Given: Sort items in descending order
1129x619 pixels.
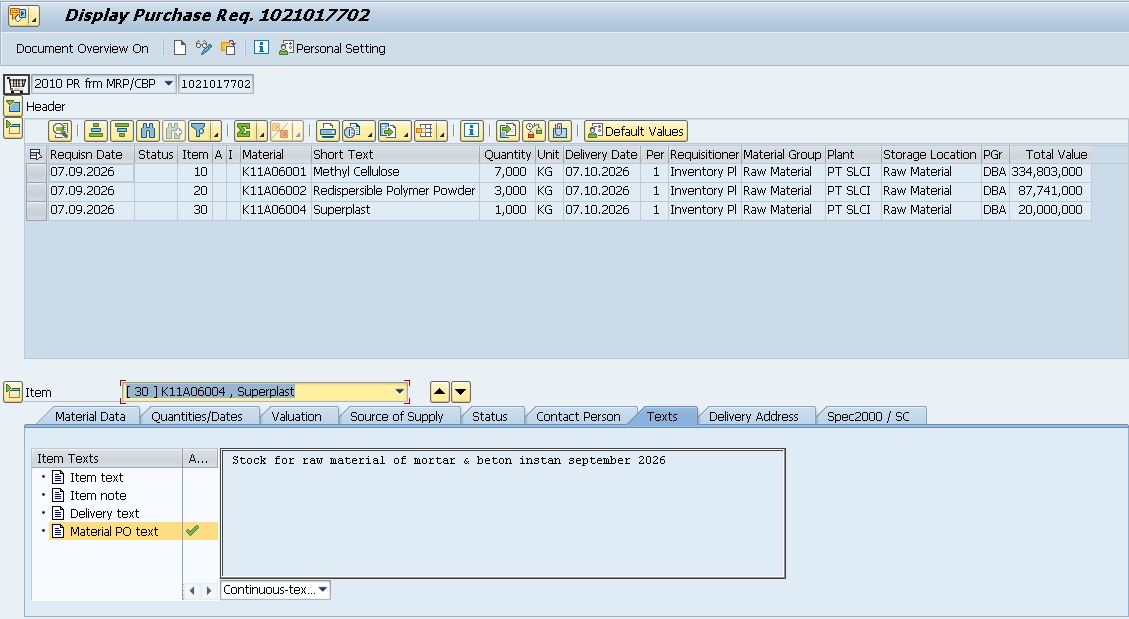Looking at the screenshot, I should click(122, 131).
